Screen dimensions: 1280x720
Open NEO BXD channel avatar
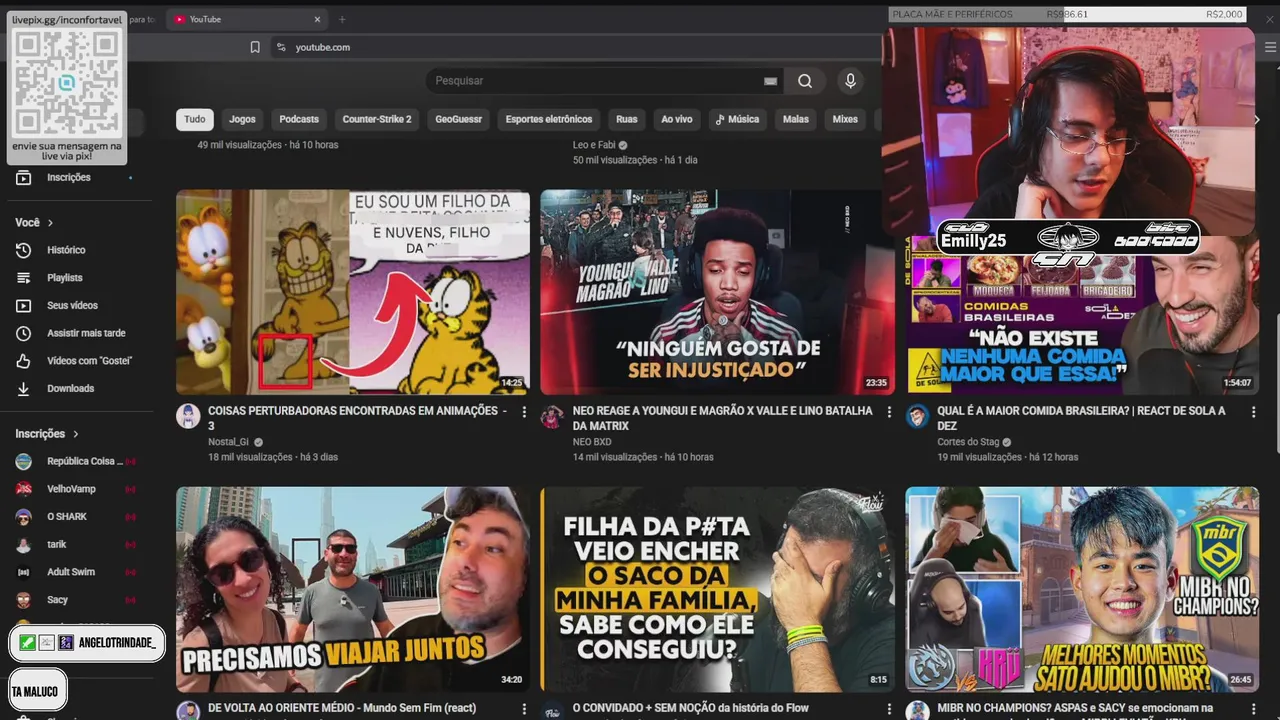[x=552, y=417]
